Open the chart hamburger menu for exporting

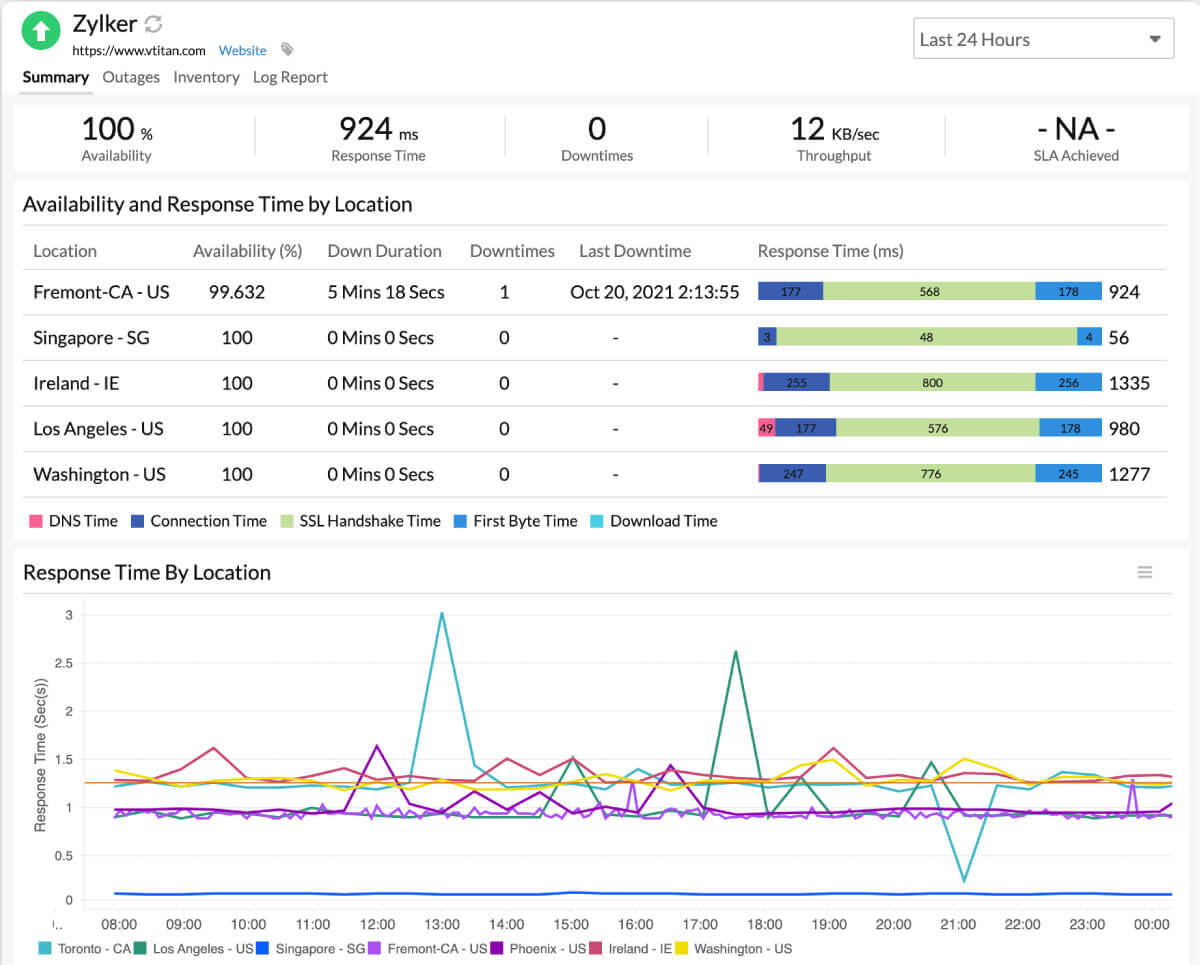point(1145,572)
